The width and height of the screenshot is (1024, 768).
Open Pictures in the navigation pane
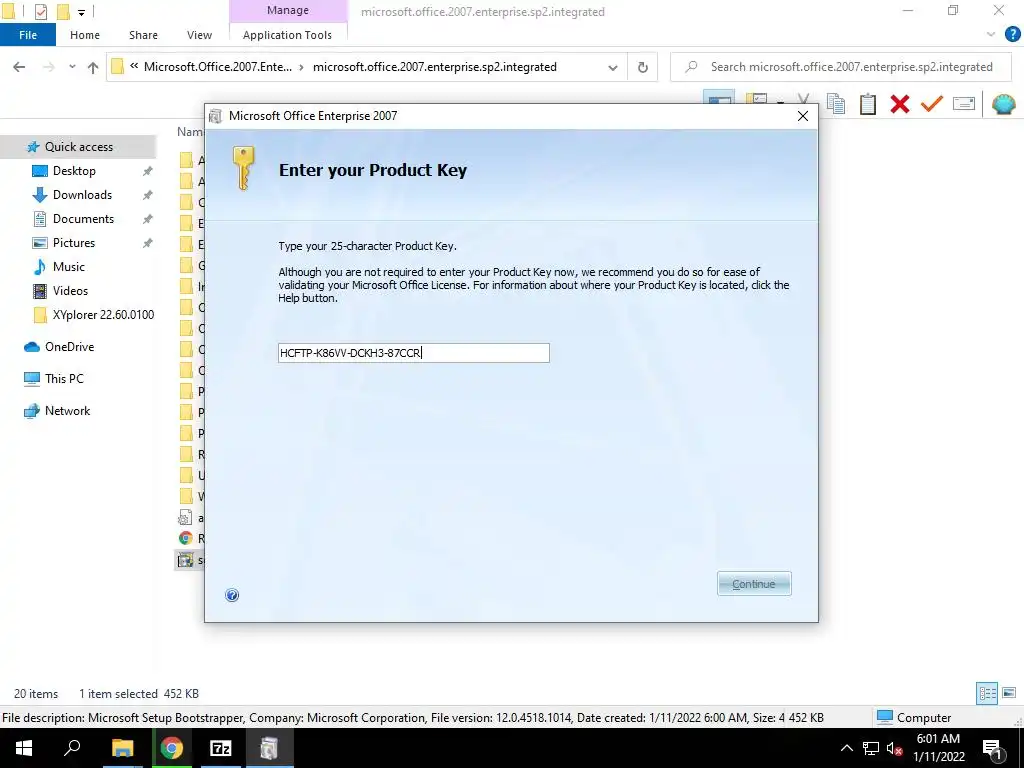click(74, 243)
